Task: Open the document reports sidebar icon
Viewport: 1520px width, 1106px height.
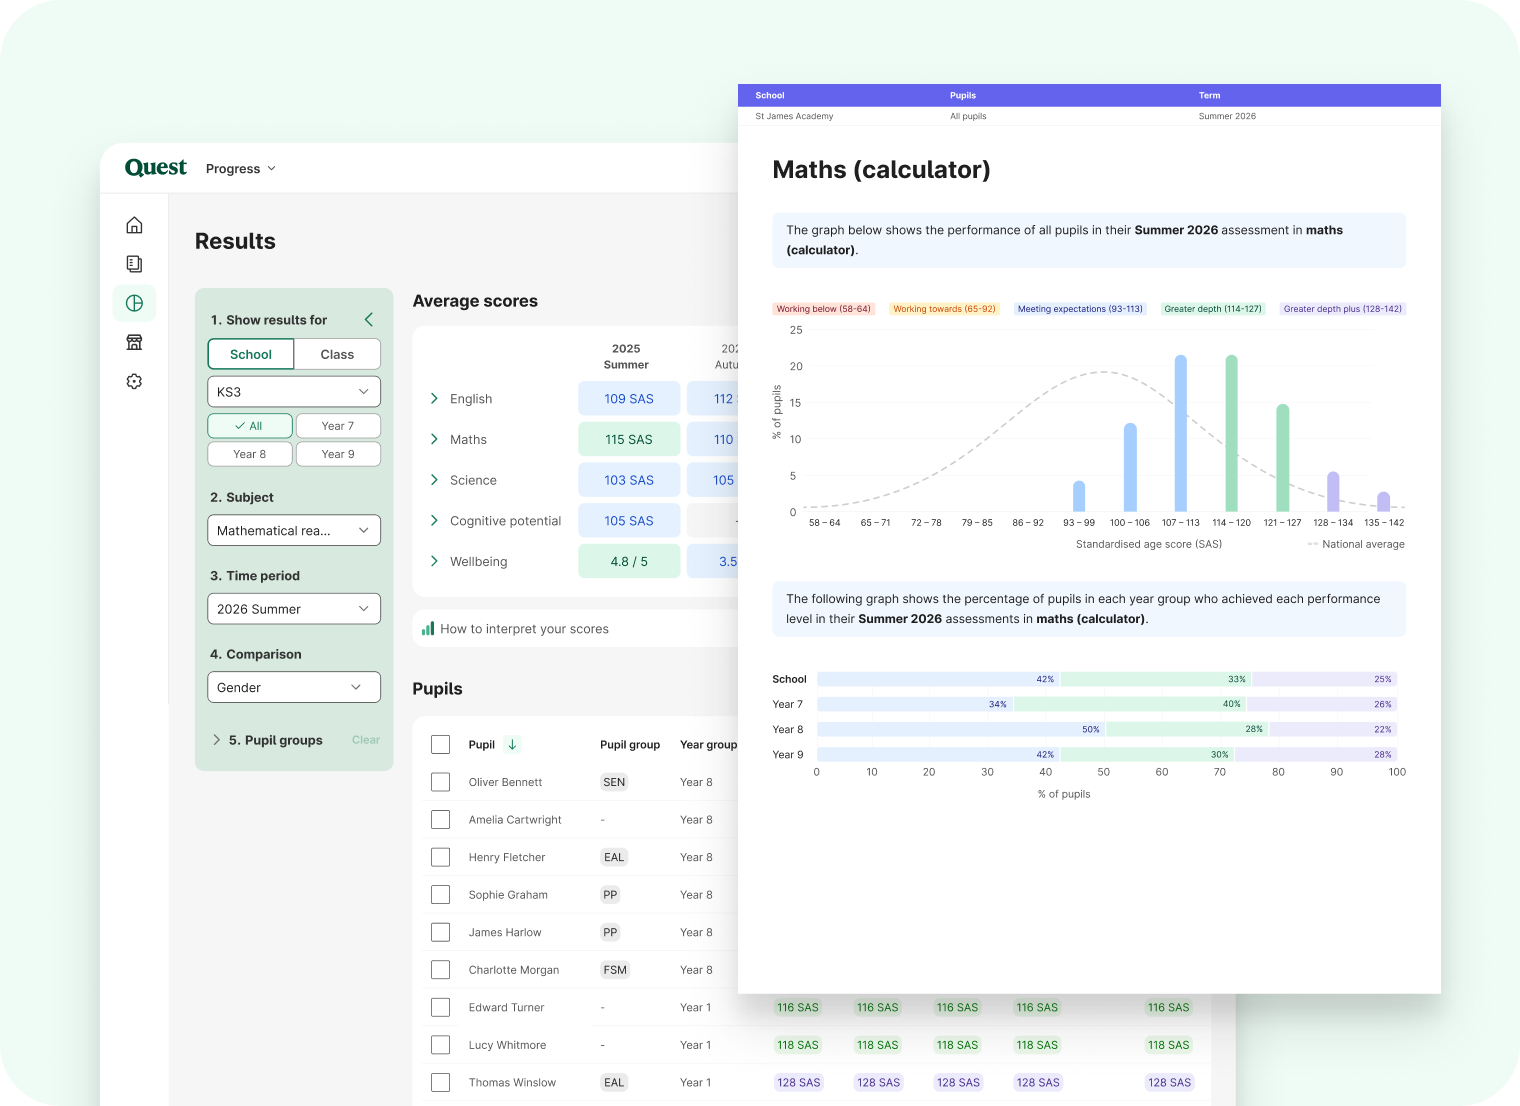Action: click(x=134, y=264)
